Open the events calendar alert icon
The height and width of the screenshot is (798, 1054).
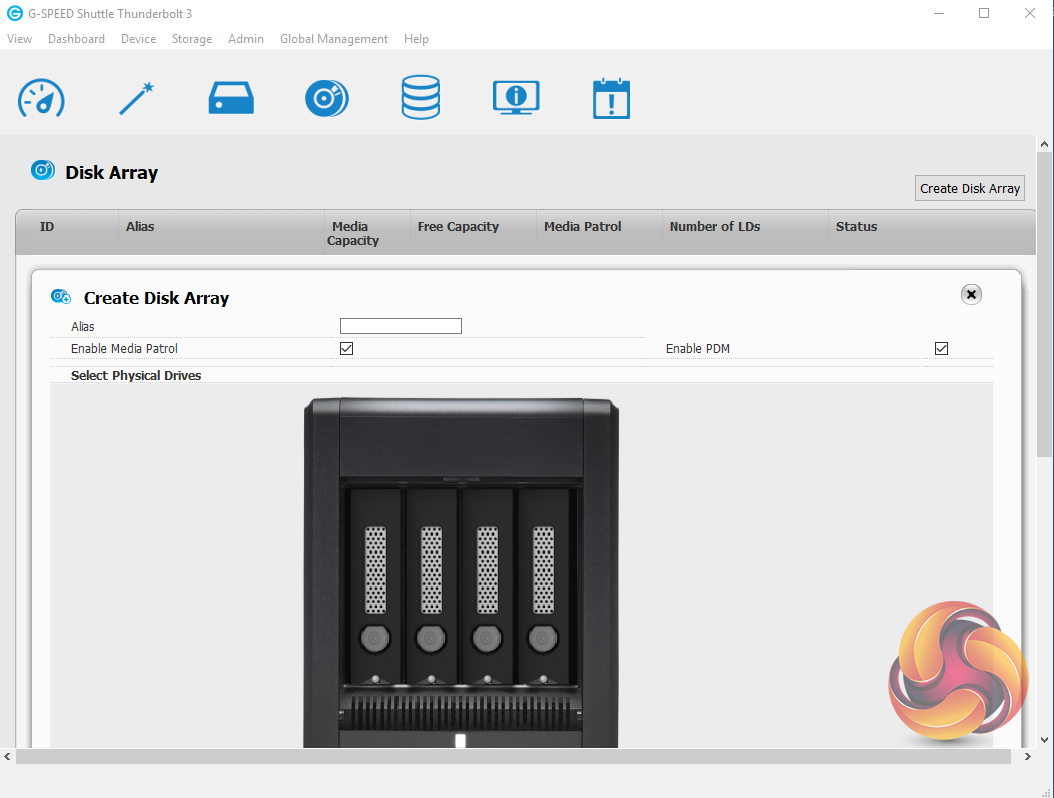pos(611,98)
